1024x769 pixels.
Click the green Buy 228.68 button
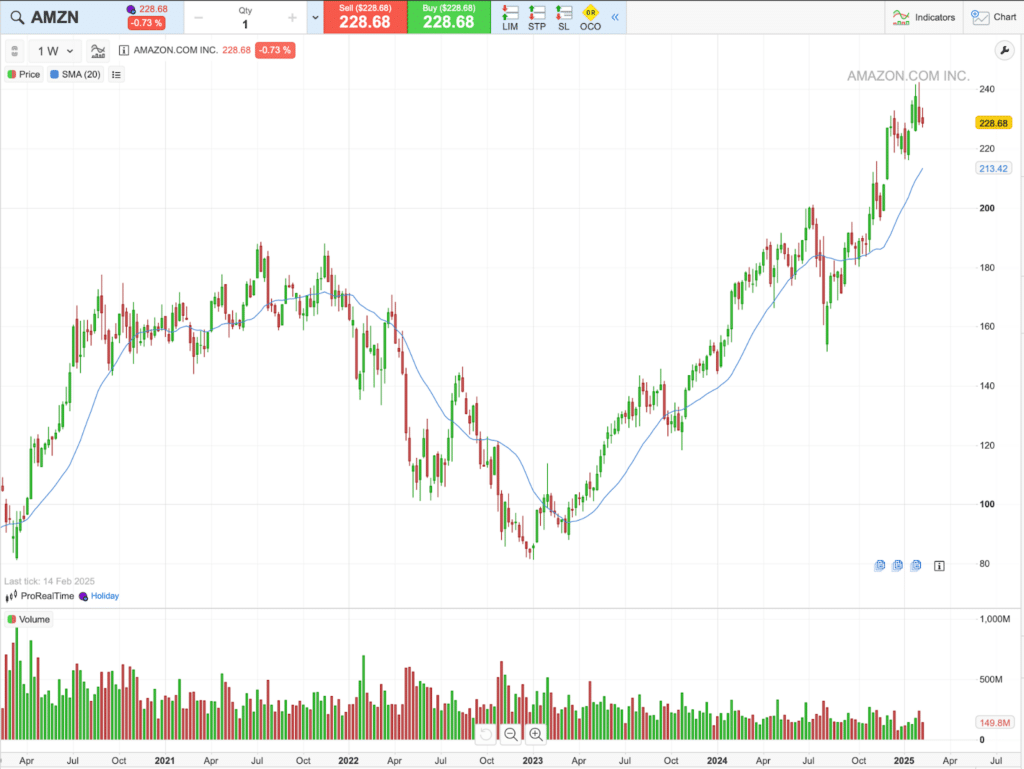449,17
